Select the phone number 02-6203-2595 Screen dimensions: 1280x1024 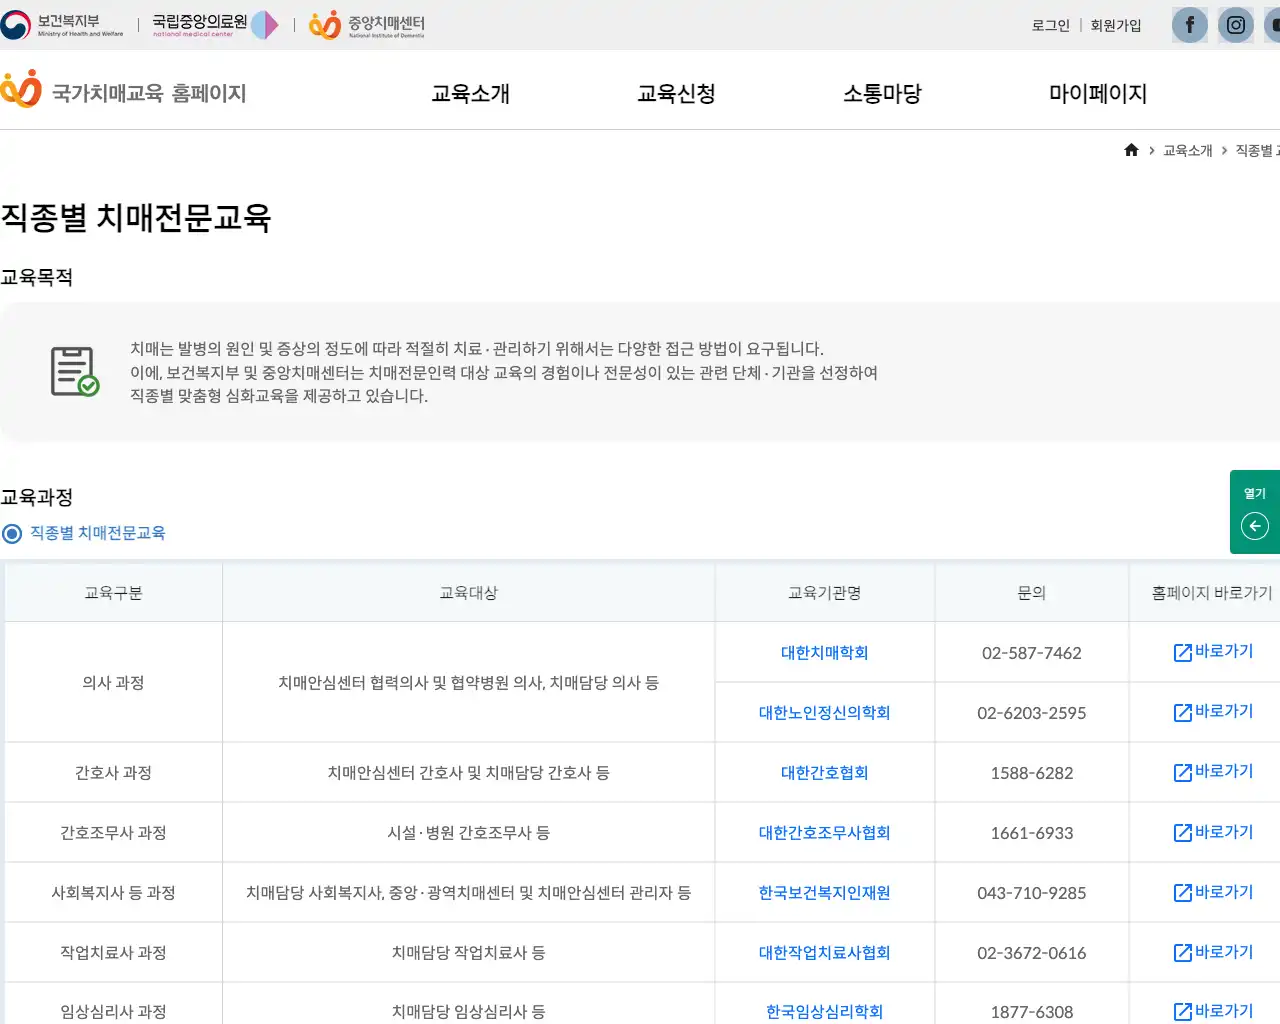click(x=1032, y=713)
